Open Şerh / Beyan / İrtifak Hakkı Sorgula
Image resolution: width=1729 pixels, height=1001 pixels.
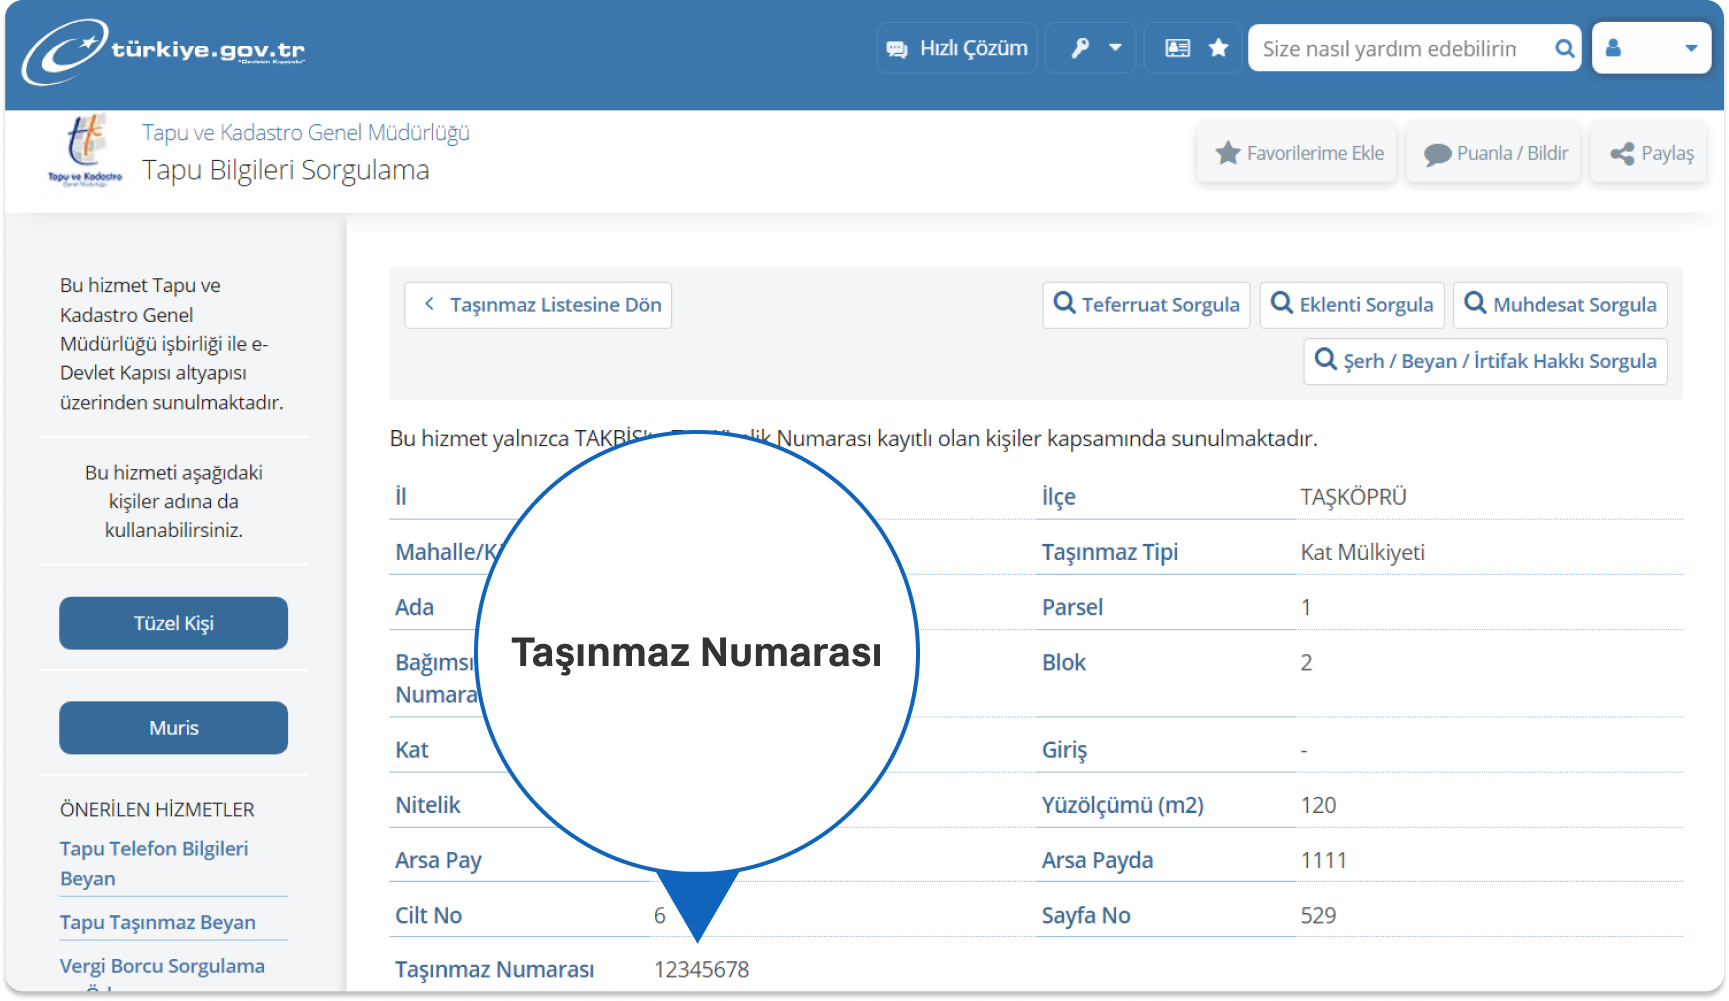[1485, 361]
